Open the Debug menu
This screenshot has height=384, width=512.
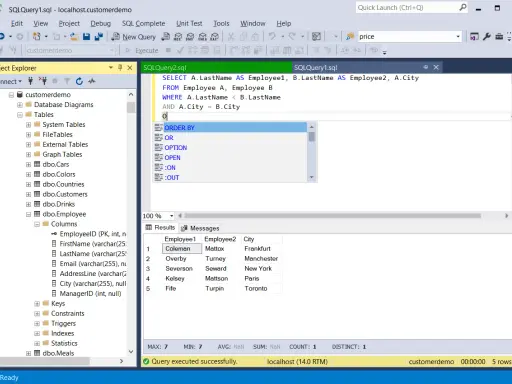click(x=100, y=23)
